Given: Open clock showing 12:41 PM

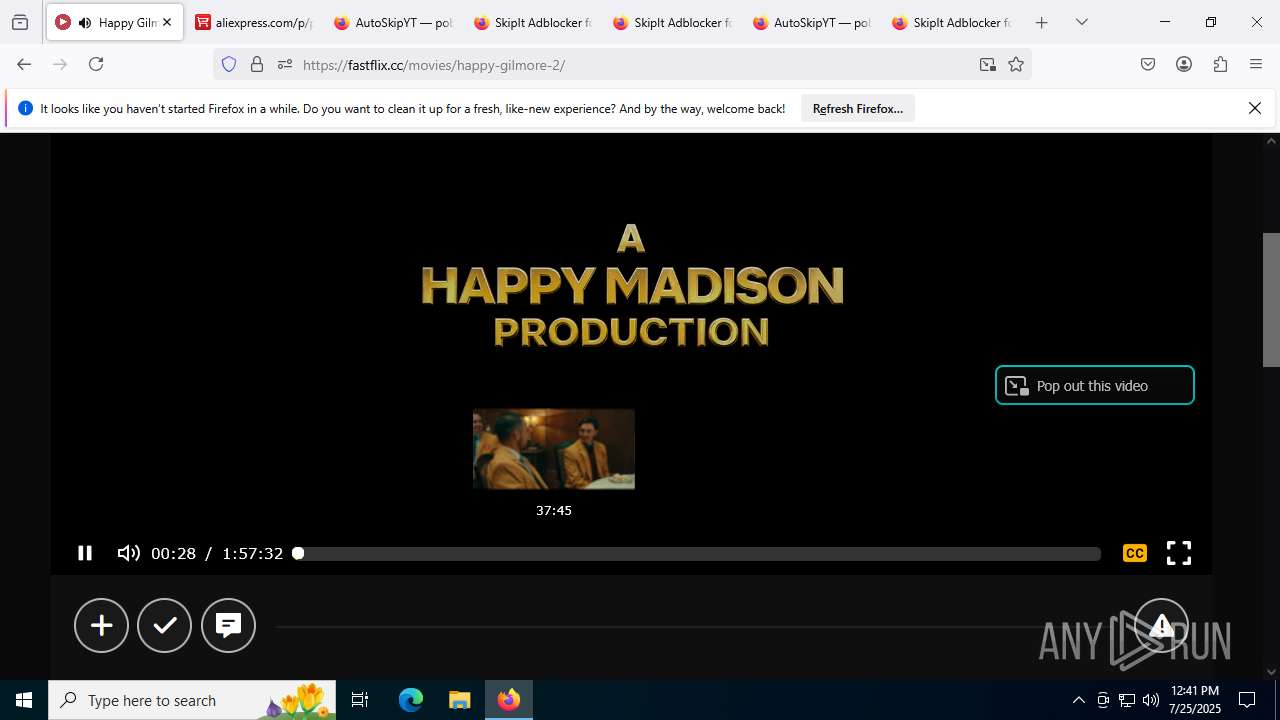Looking at the screenshot, I should tap(1195, 700).
